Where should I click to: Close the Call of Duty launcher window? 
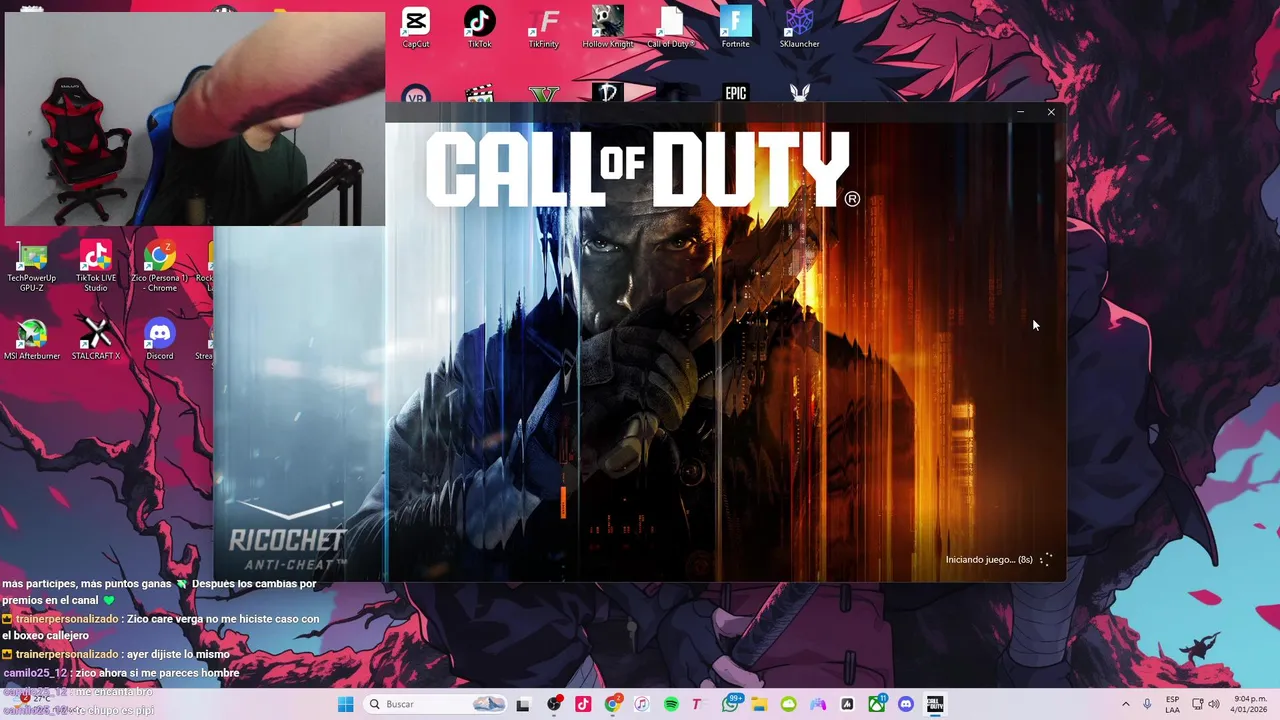click(x=1051, y=112)
